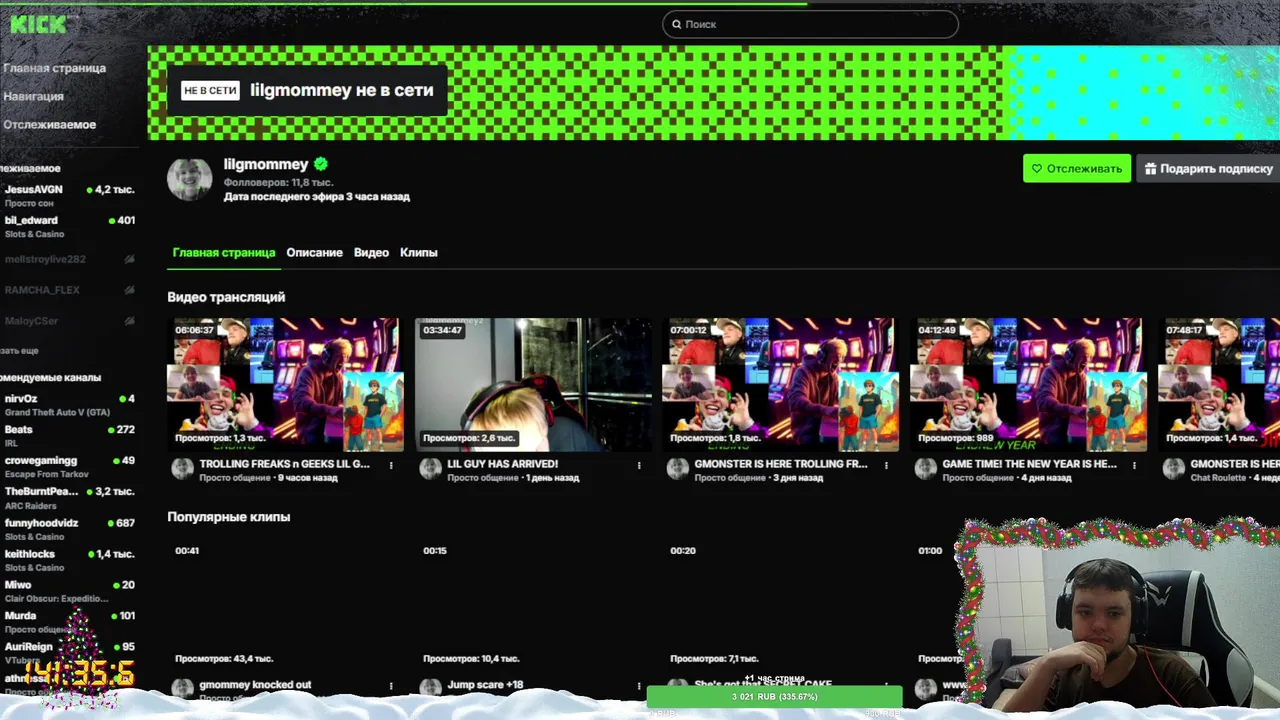The image size is (1280, 720).
Task: Open options menu for GMONSTER IS HERE TROLLING video
Action: coord(886,465)
